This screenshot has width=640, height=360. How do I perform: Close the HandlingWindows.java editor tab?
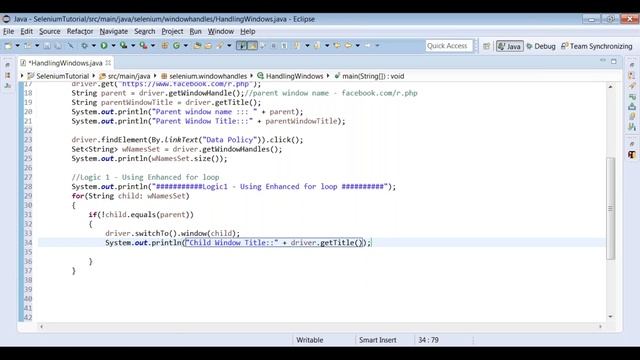point(108,63)
